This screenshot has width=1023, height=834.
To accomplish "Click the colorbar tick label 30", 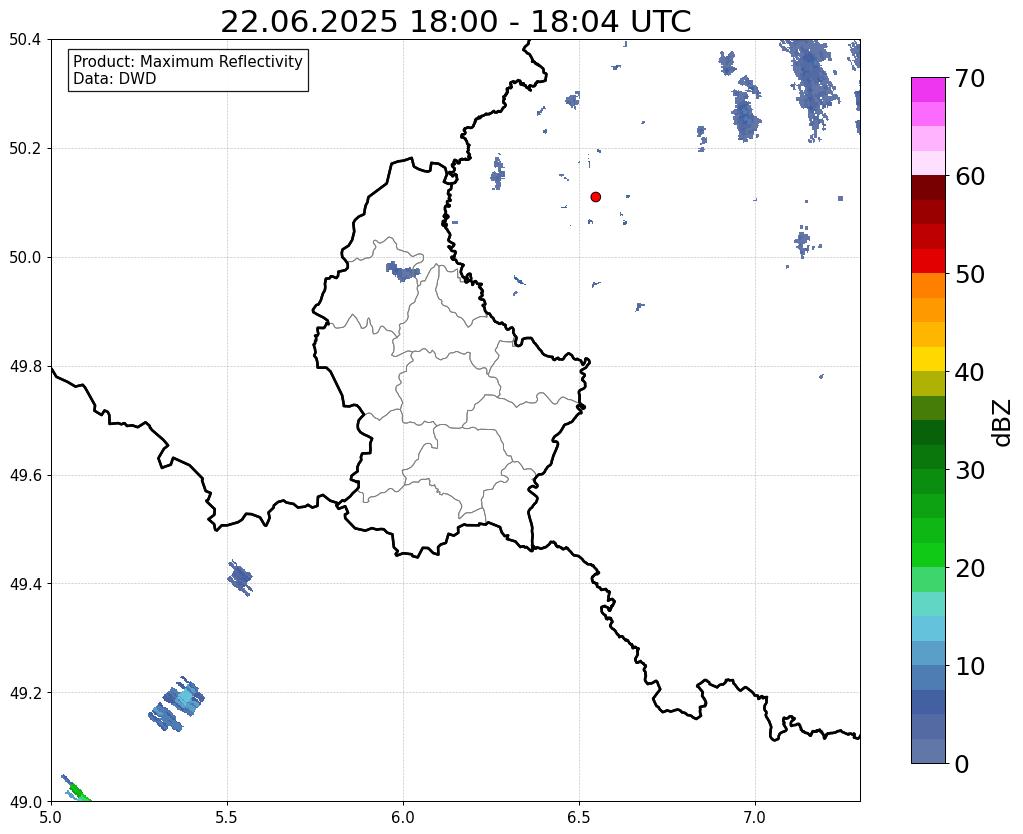I will (970, 470).
